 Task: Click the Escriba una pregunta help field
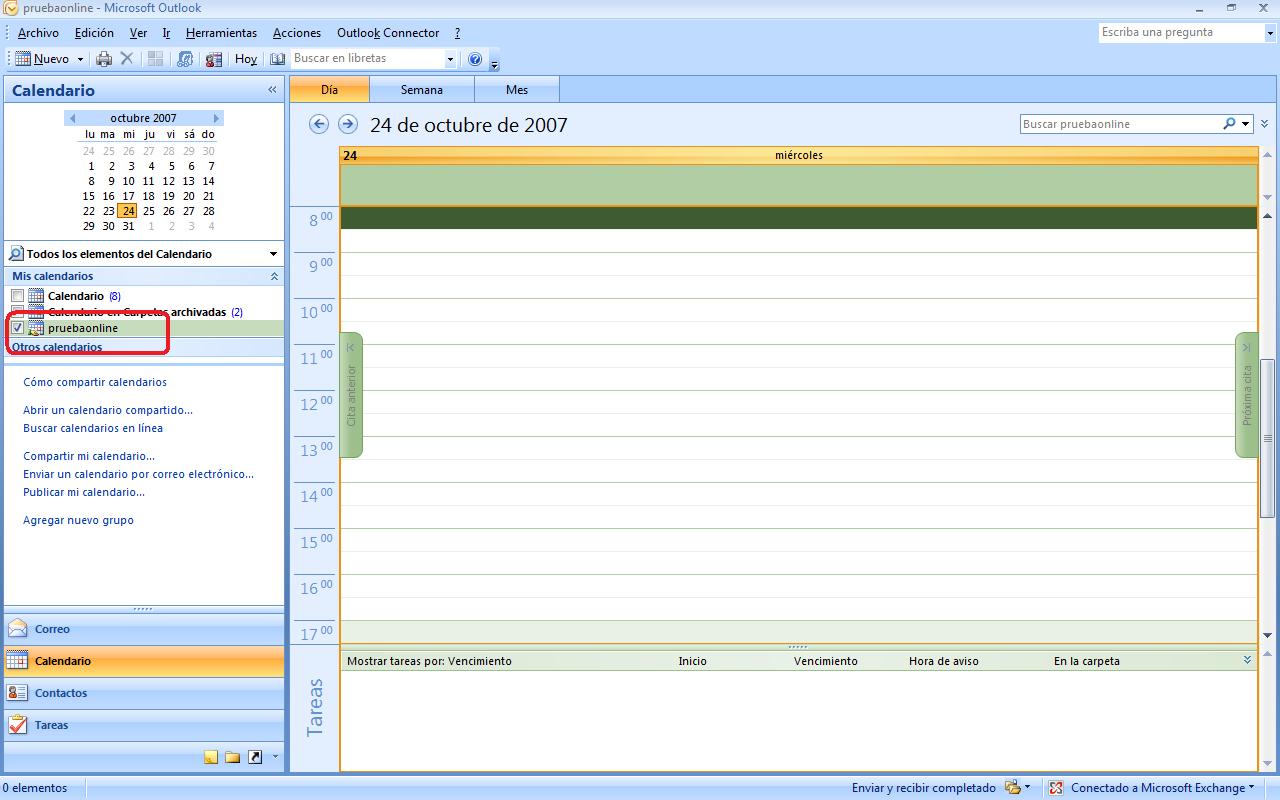(x=1181, y=32)
